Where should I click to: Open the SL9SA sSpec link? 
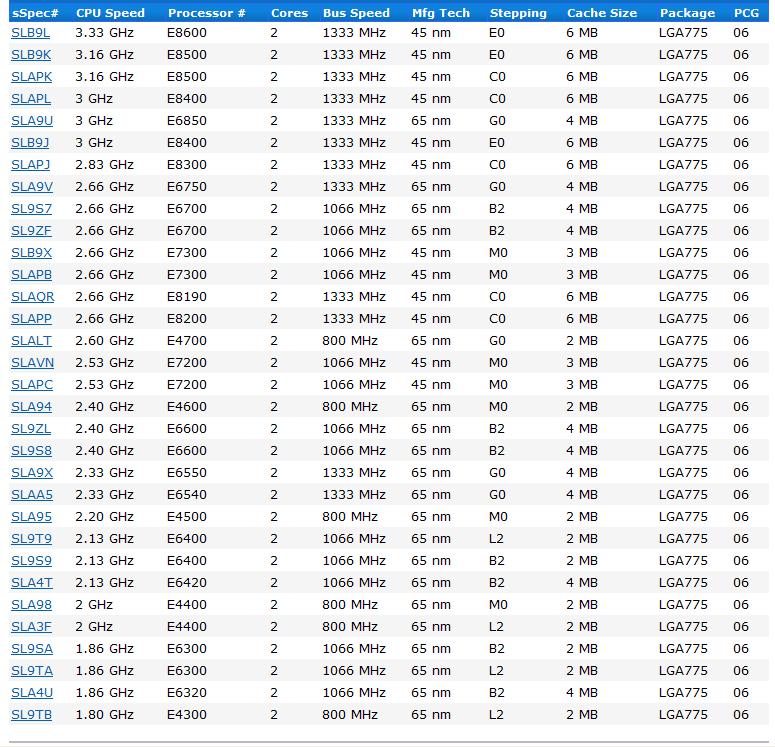[32, 649]
